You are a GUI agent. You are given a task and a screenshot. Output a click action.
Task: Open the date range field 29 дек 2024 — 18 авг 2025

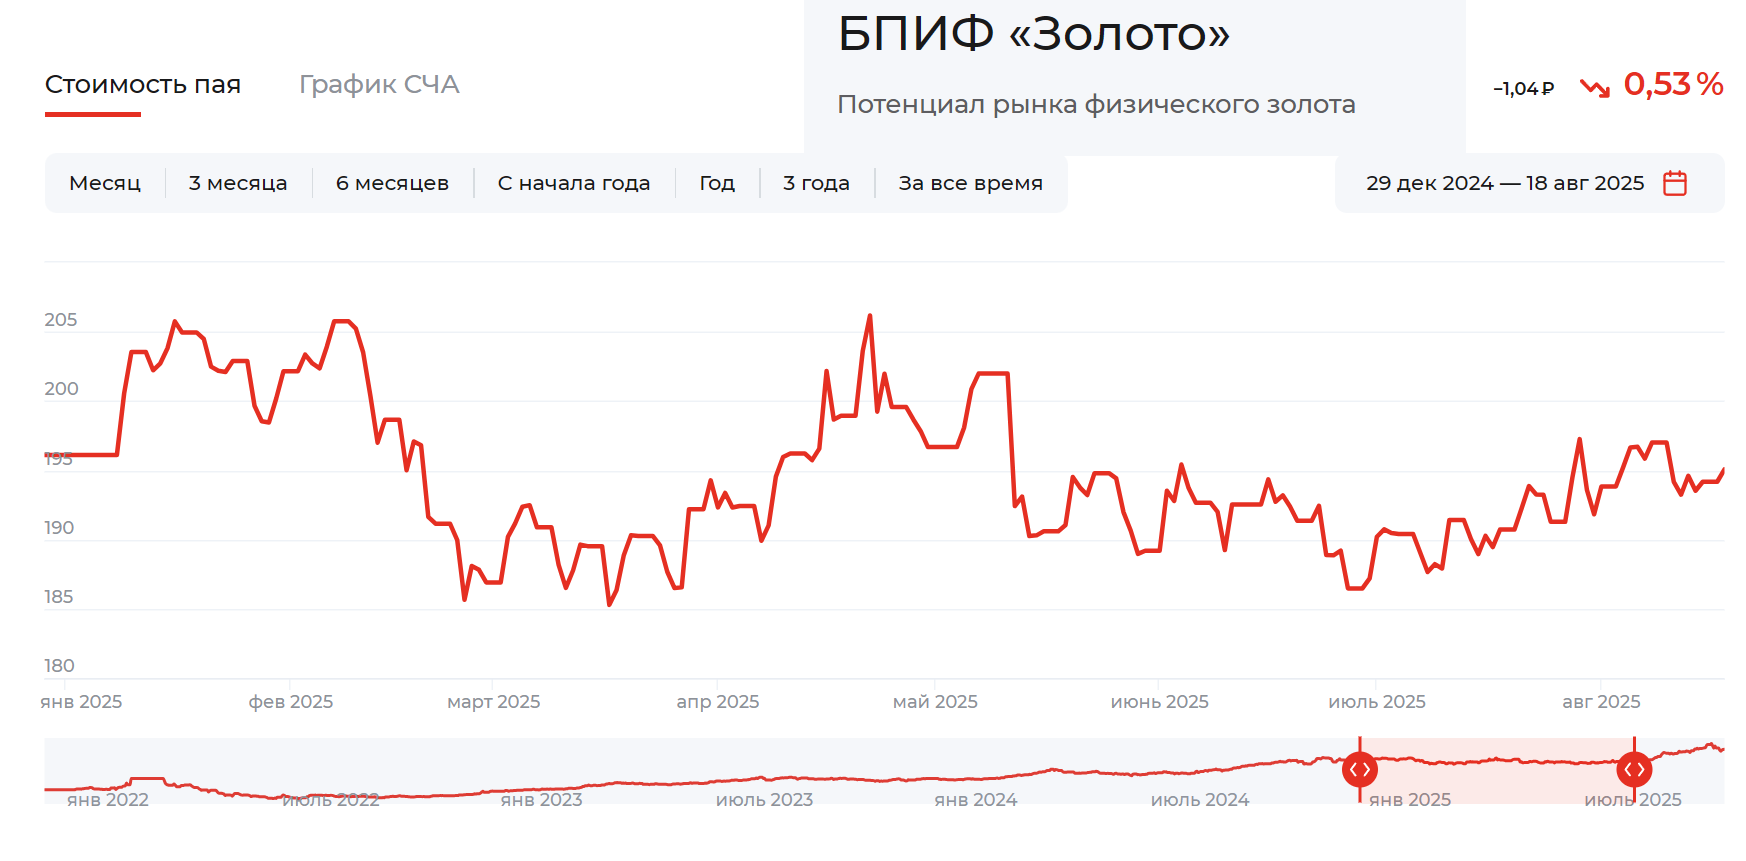pos(1504,183)
